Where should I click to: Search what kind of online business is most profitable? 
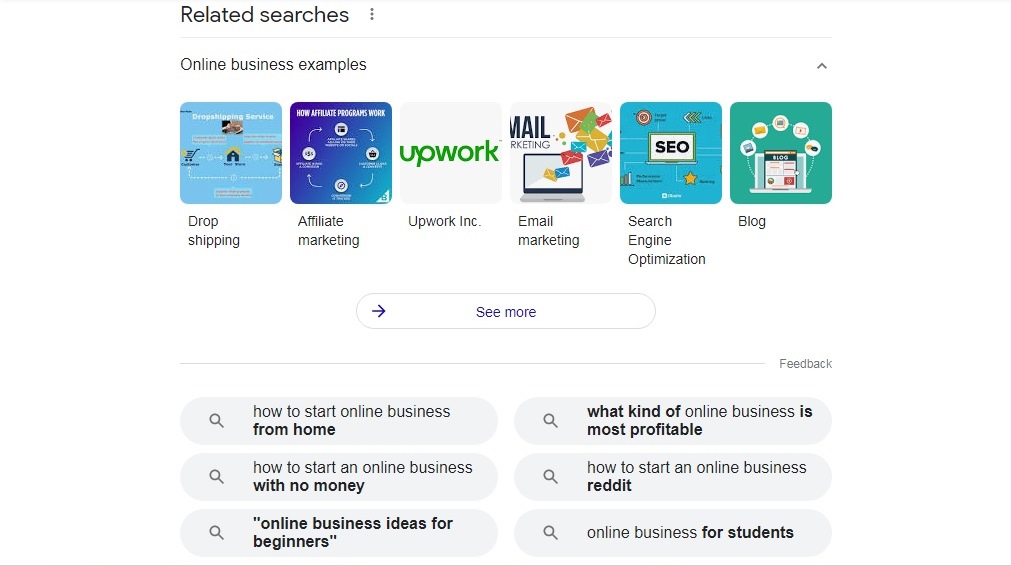pos(672,420)
